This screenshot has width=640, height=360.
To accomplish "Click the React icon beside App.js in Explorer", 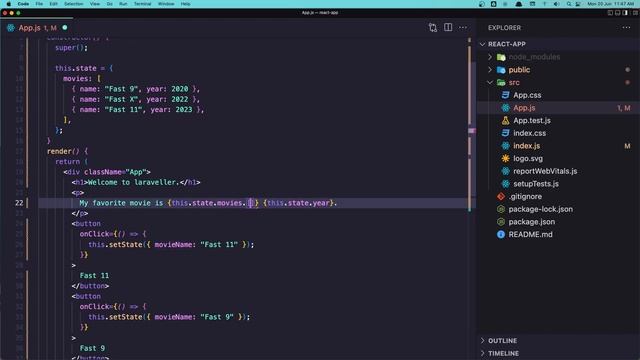I will [505, 108].
